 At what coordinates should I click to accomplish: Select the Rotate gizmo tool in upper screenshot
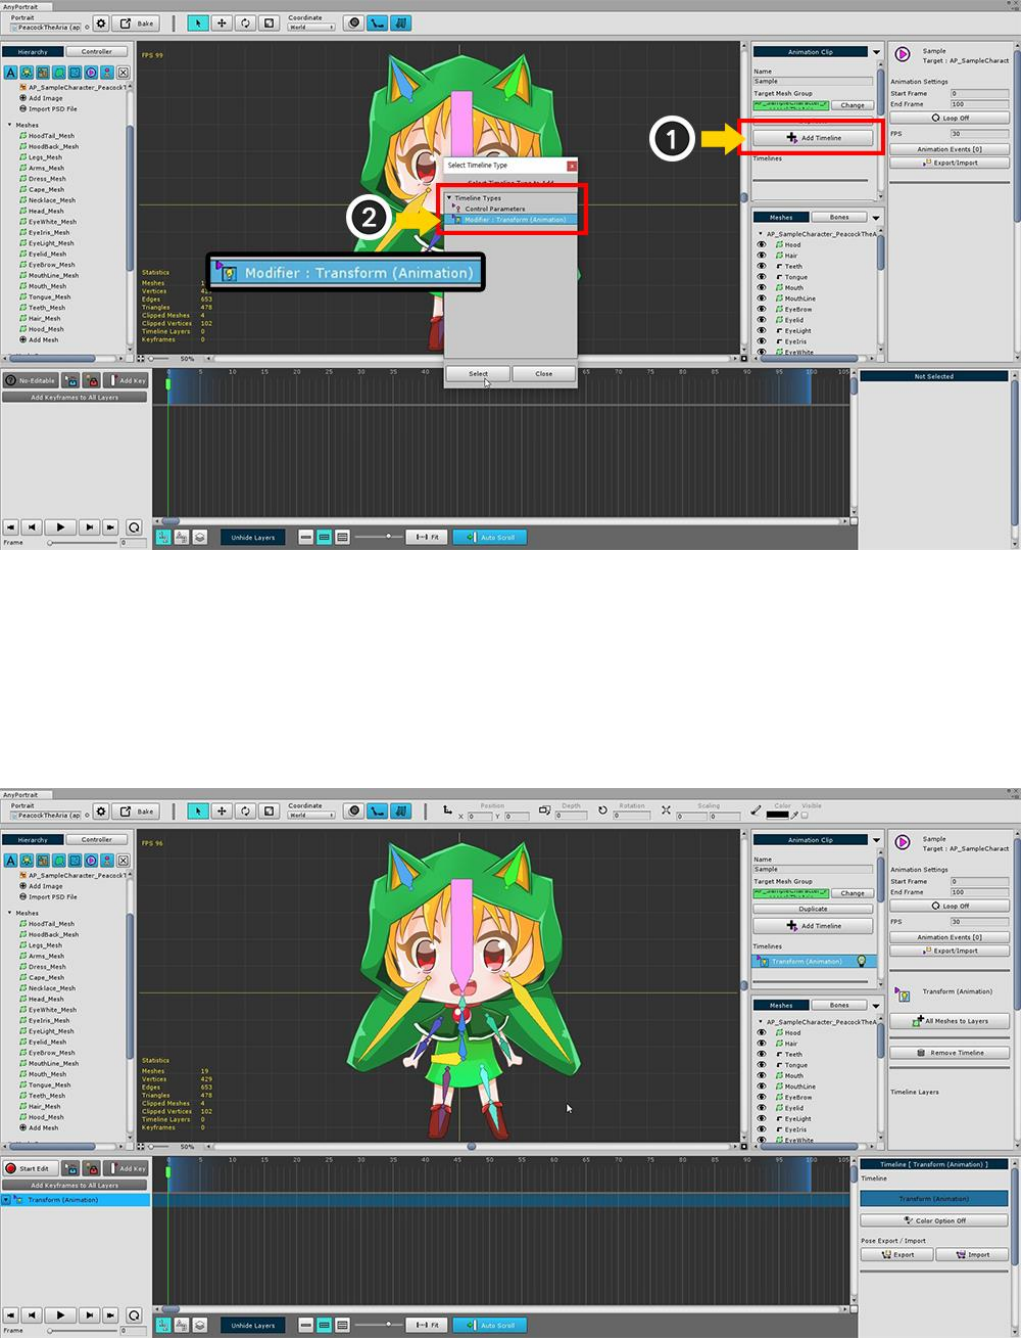tap(245, 23)
